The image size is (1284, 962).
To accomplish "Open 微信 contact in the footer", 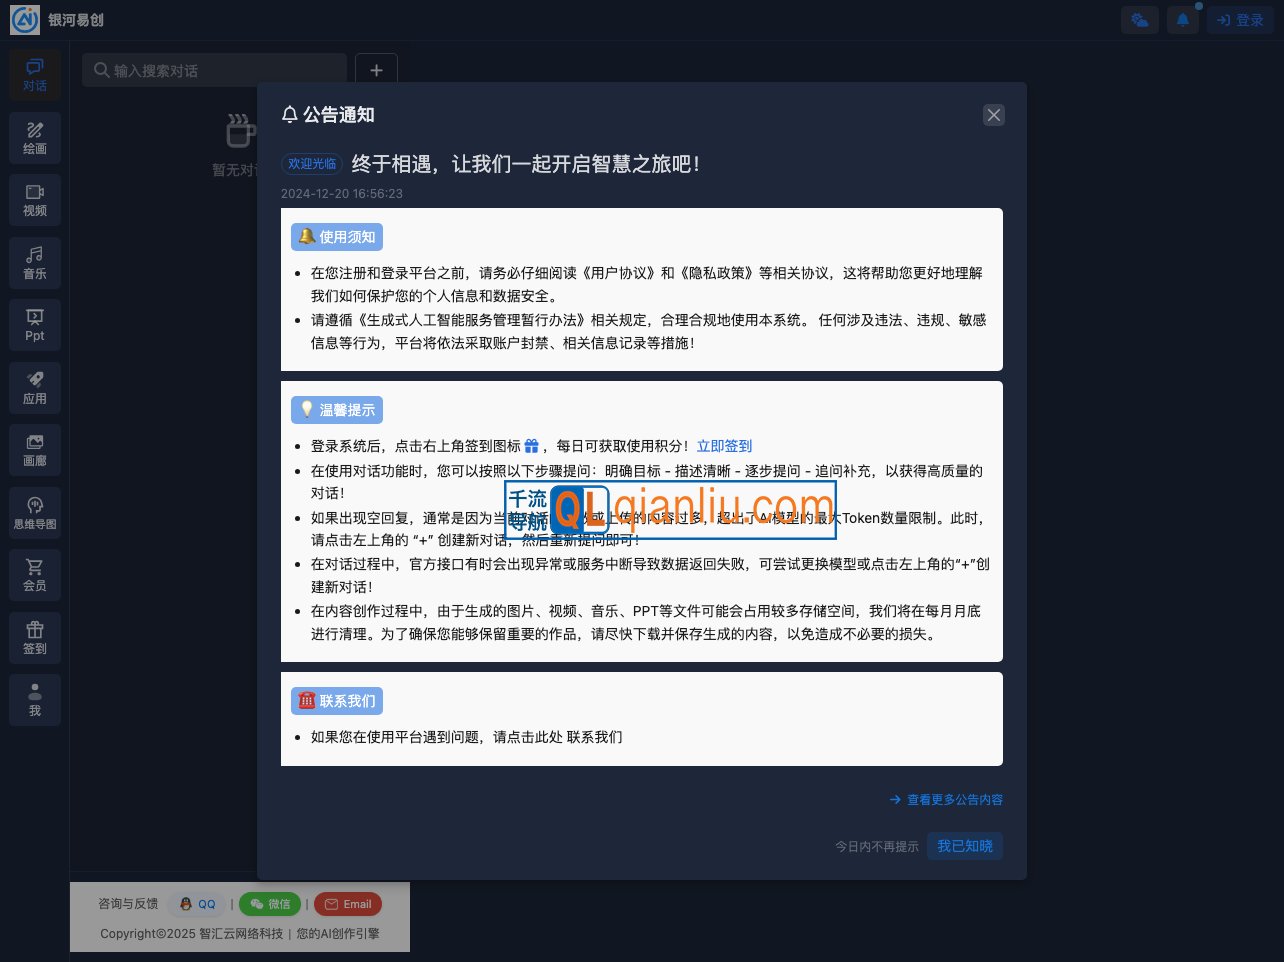I will point(270,904).
